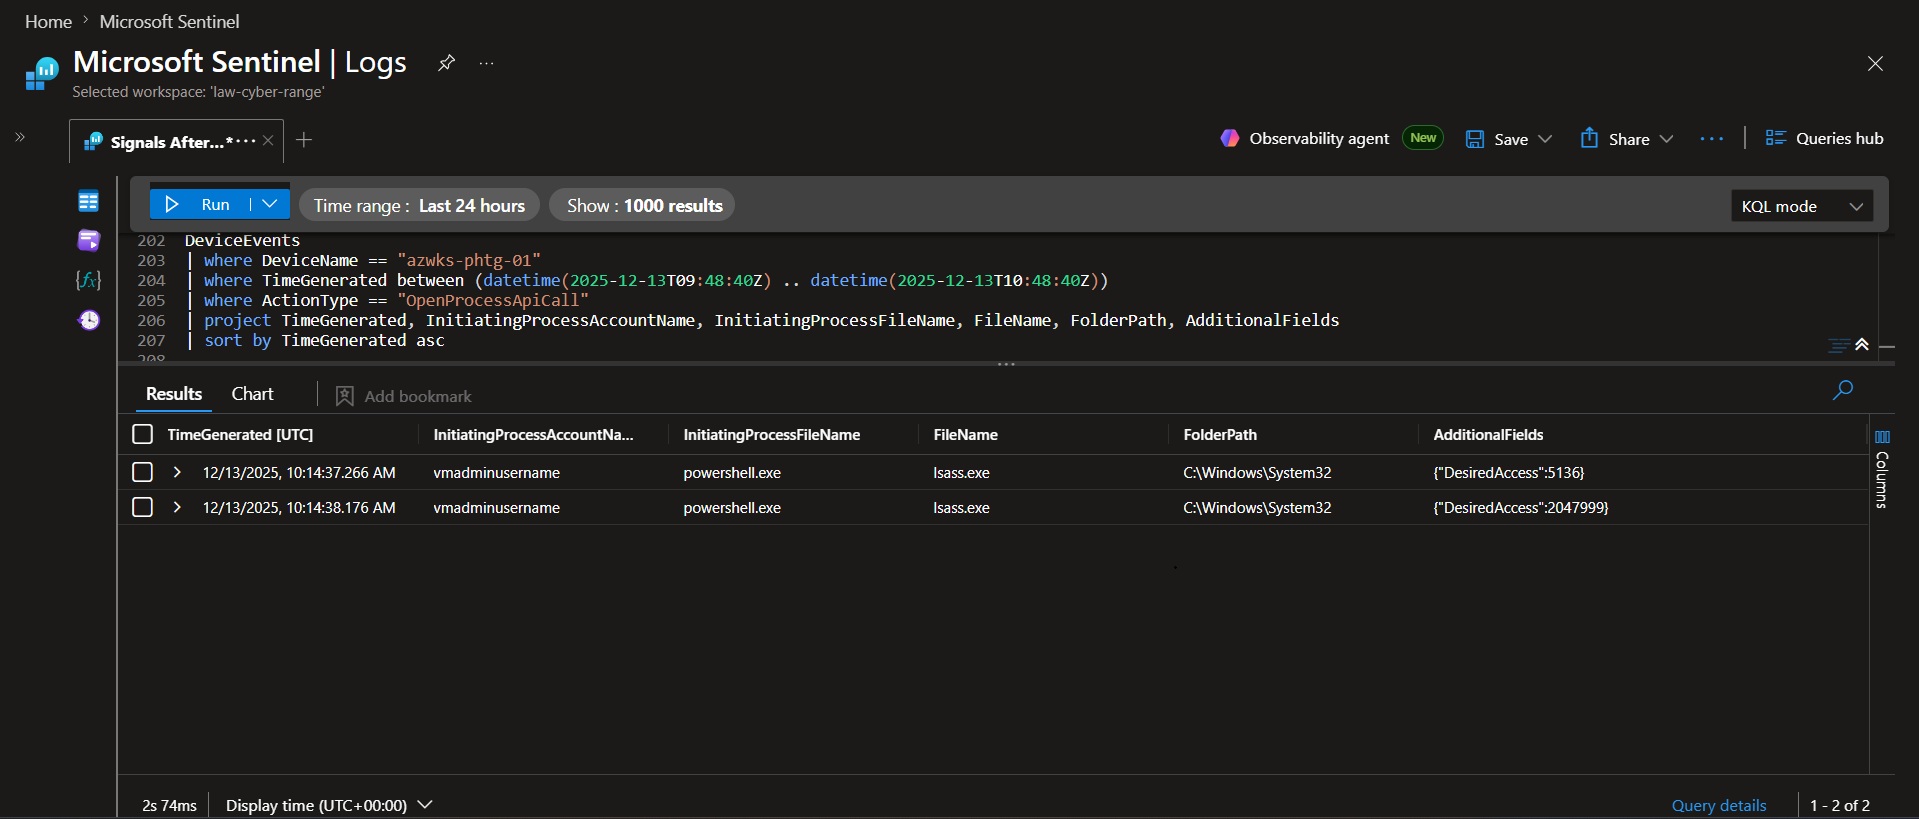The image size is (1919, 819).
Task: Check the 10:14:37.266 AM row checkbox
Action: pos(143,472)
